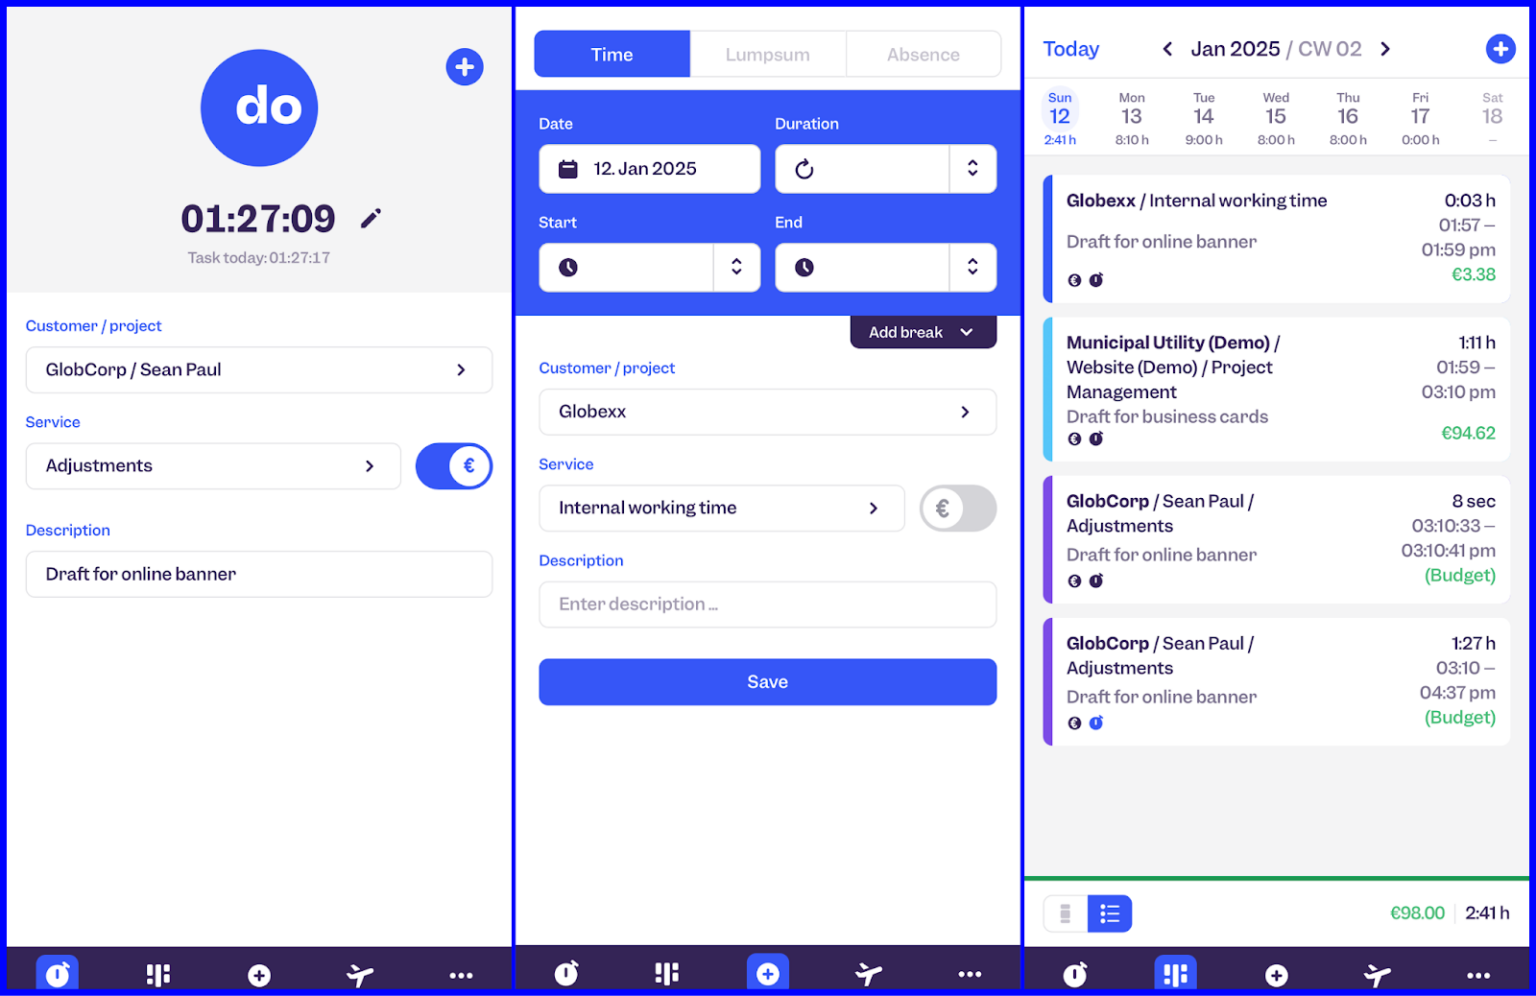Switch to the Absence tab
The width and height of the screenshot is (1536, 996).
tap(922, 54)
